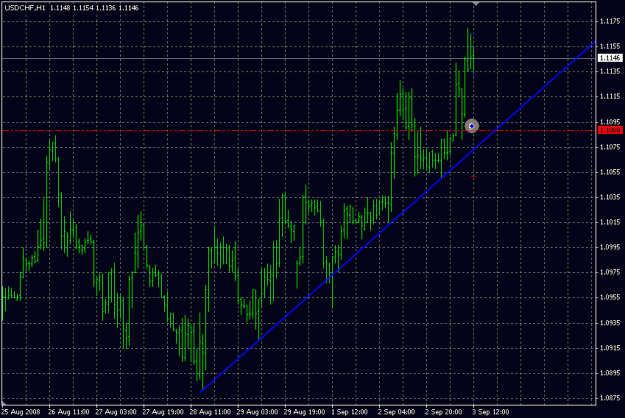Click the 27 Aug 19:00 time label

tap(163, 412)
